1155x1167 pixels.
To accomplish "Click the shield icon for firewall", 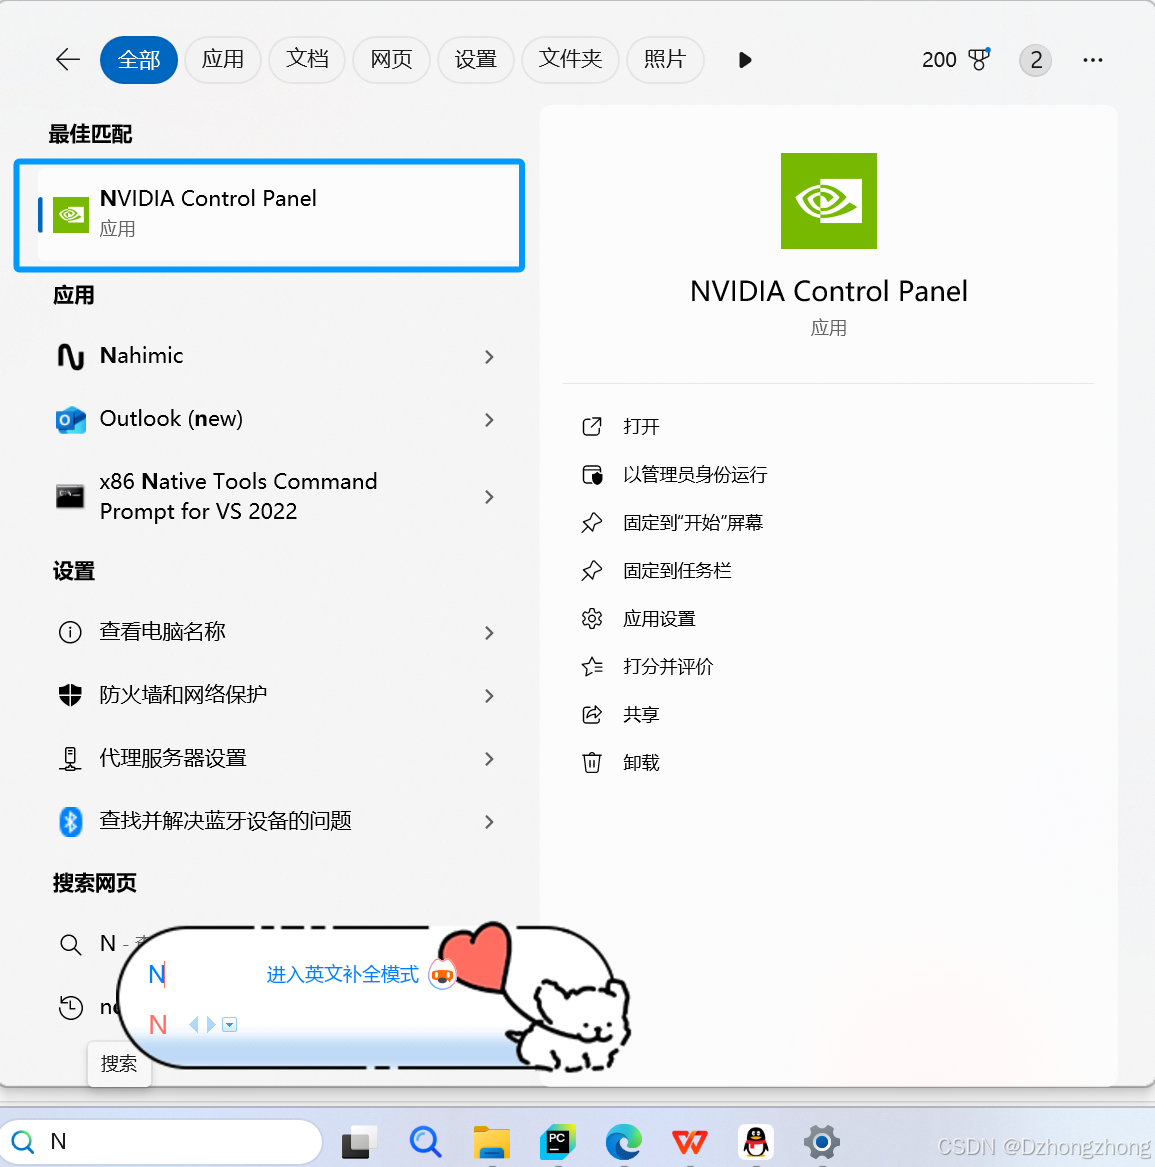I will pyautogui.click(x=70, y=695).
